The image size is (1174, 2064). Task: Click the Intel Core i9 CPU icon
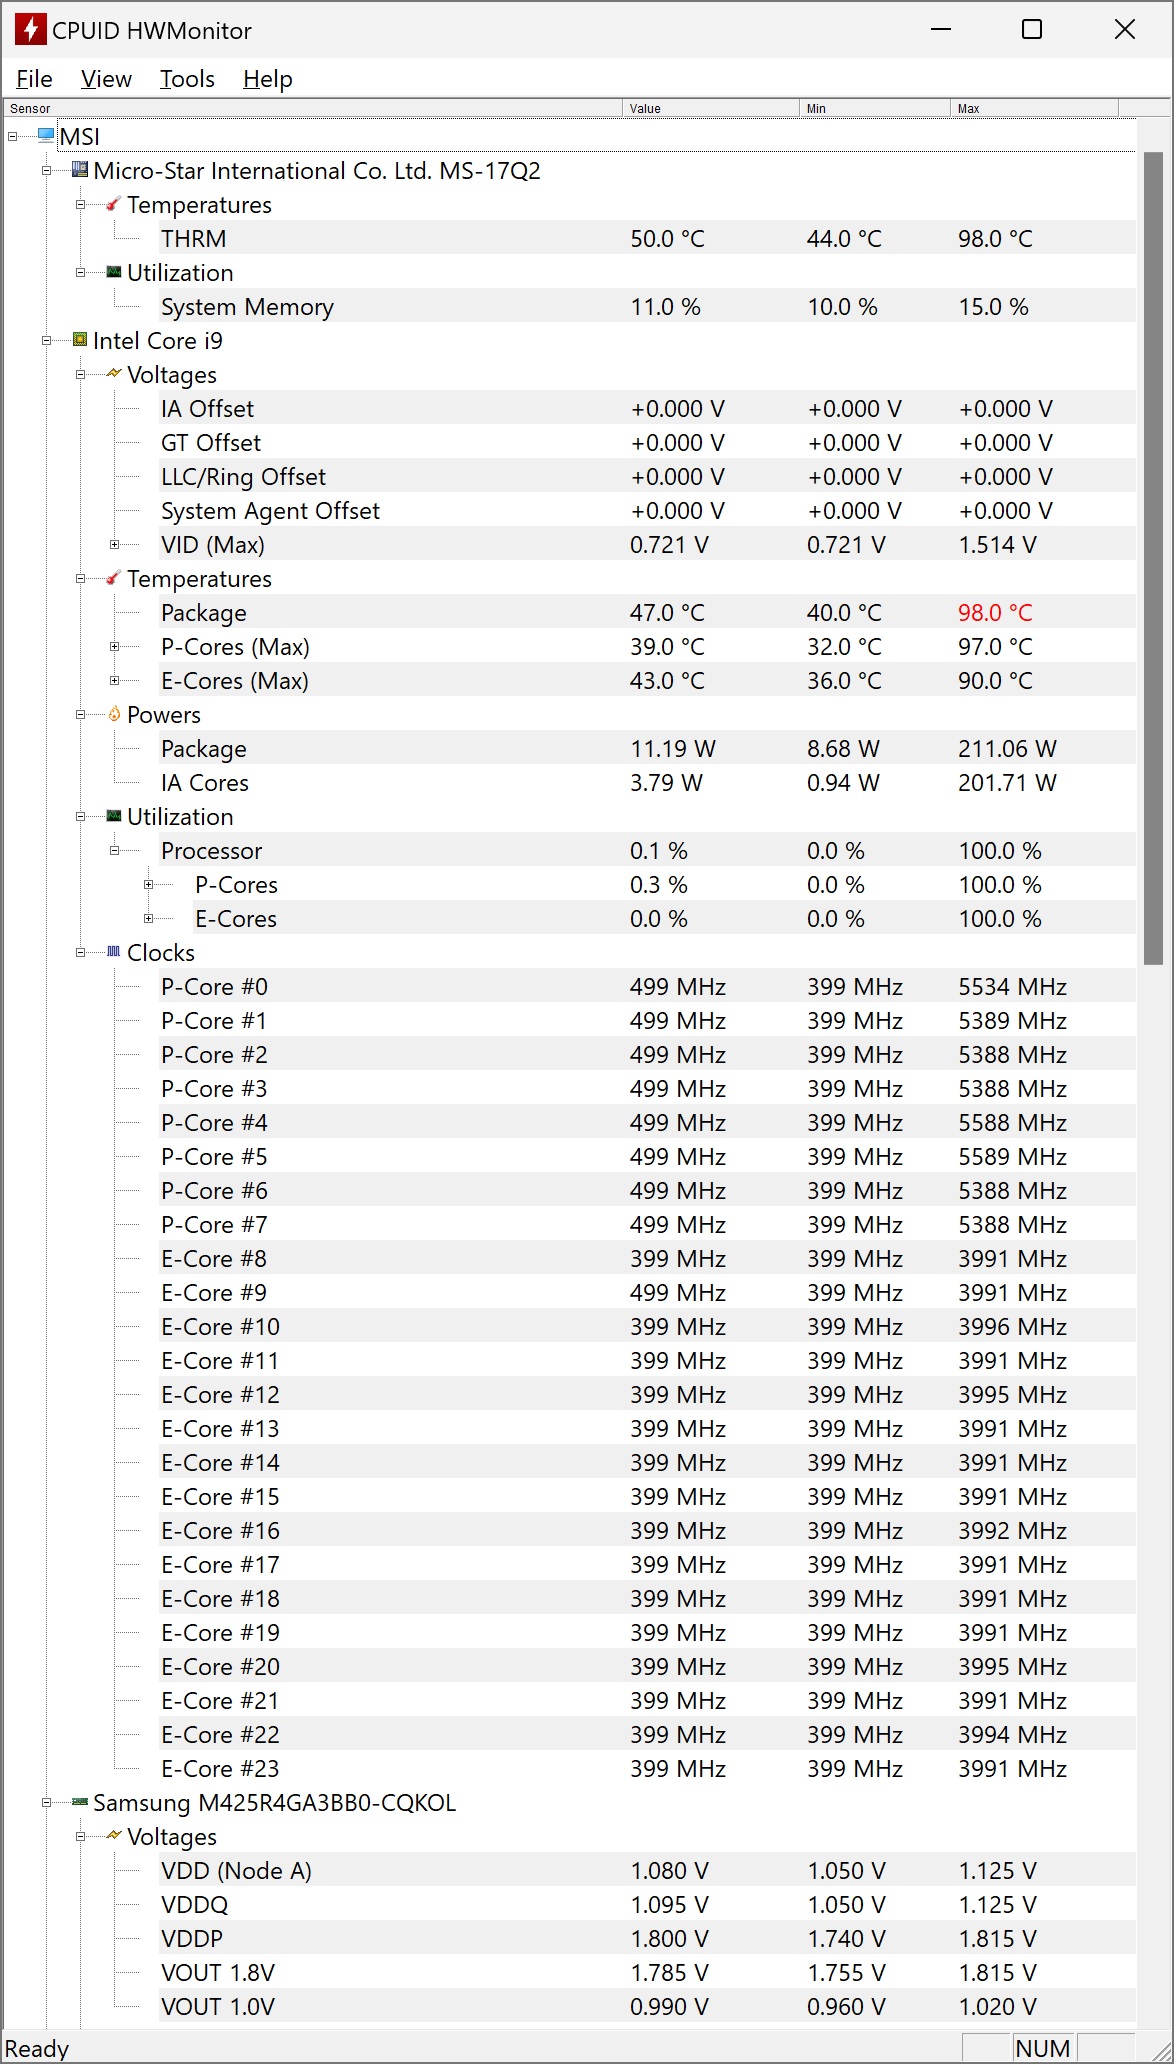click(x=80, y=340)
